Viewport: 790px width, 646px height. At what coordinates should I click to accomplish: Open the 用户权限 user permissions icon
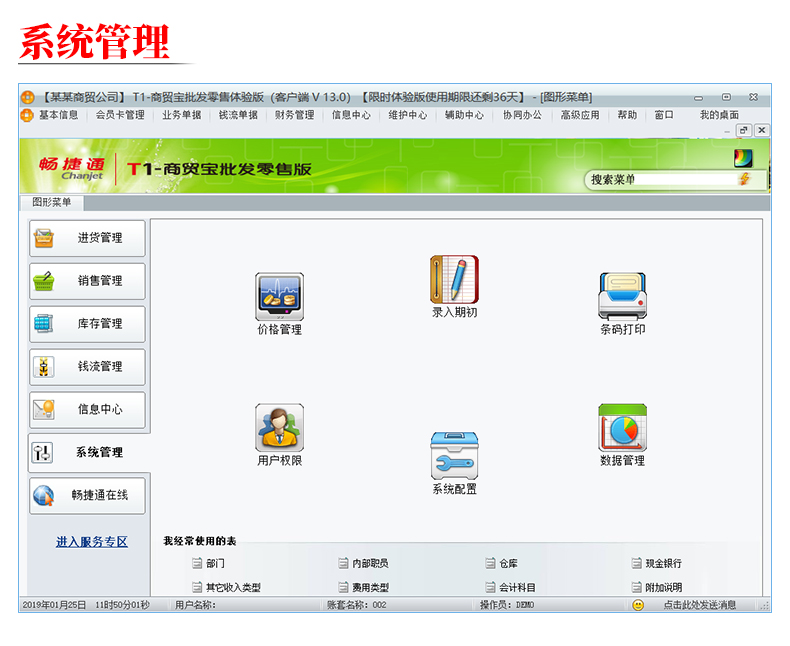point(279,428)
